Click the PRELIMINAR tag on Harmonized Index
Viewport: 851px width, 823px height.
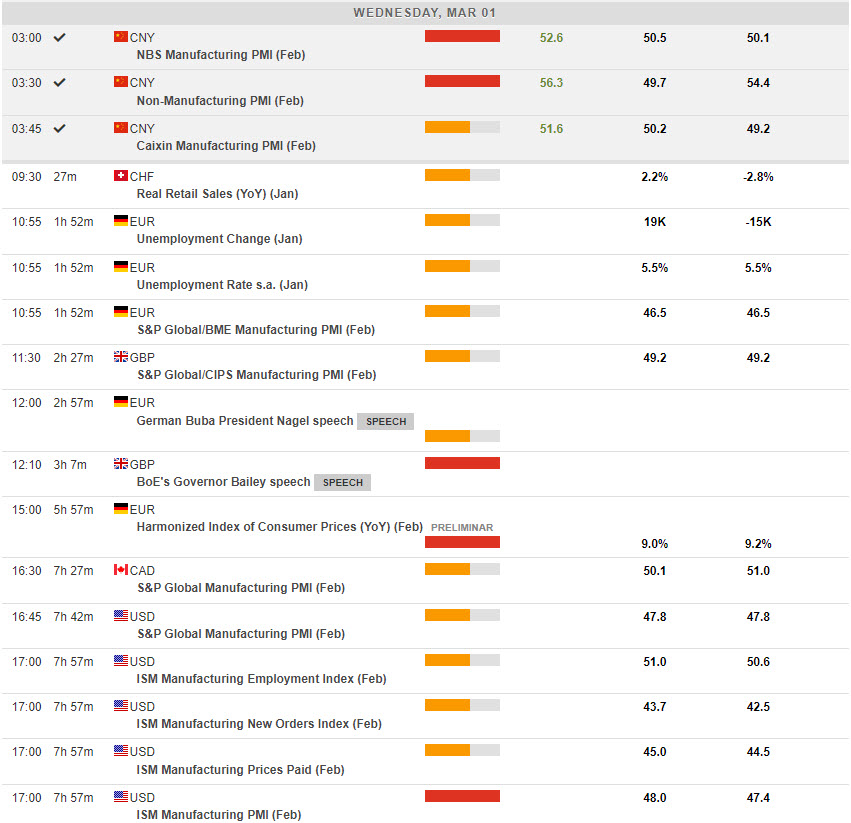pos(461,528)
